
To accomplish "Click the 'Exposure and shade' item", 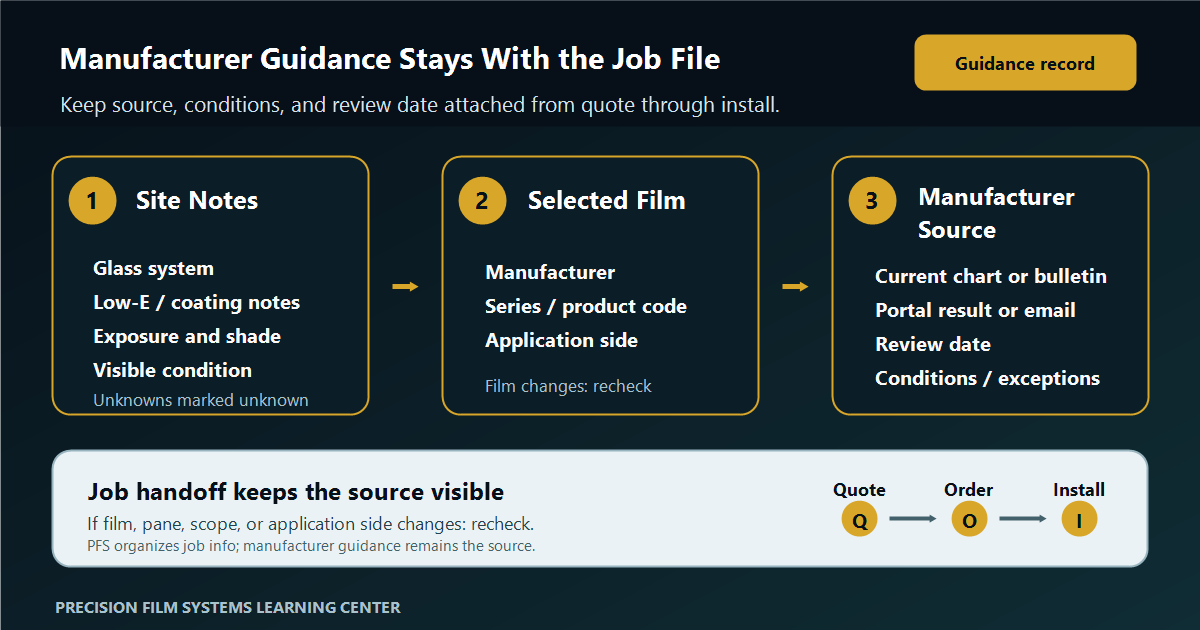I will click(x=187, y=336).
